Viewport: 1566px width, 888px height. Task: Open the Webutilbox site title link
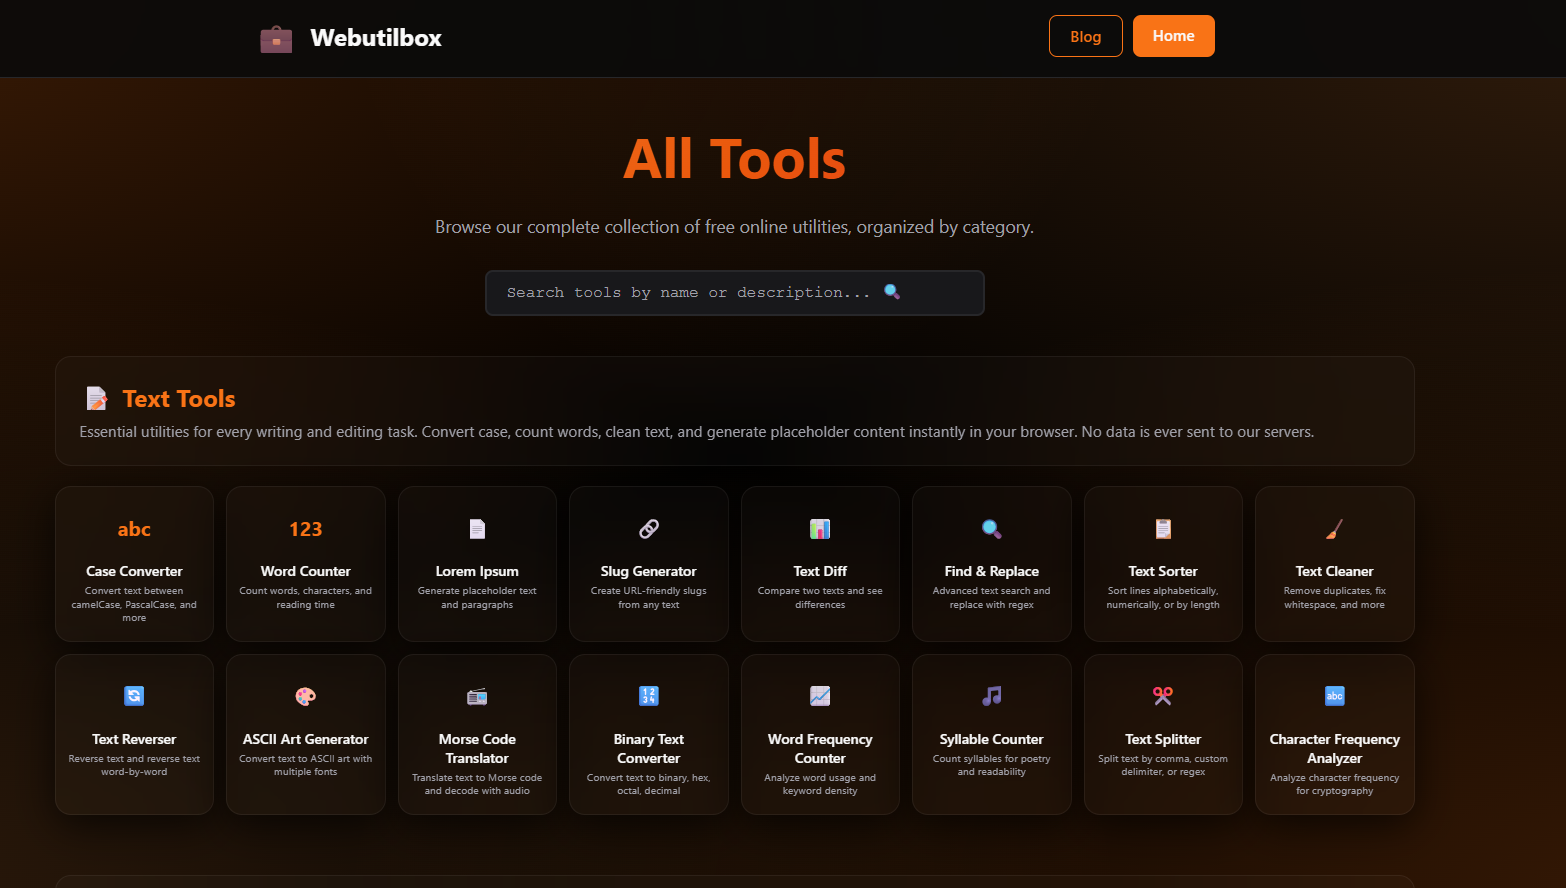(376, 38)
